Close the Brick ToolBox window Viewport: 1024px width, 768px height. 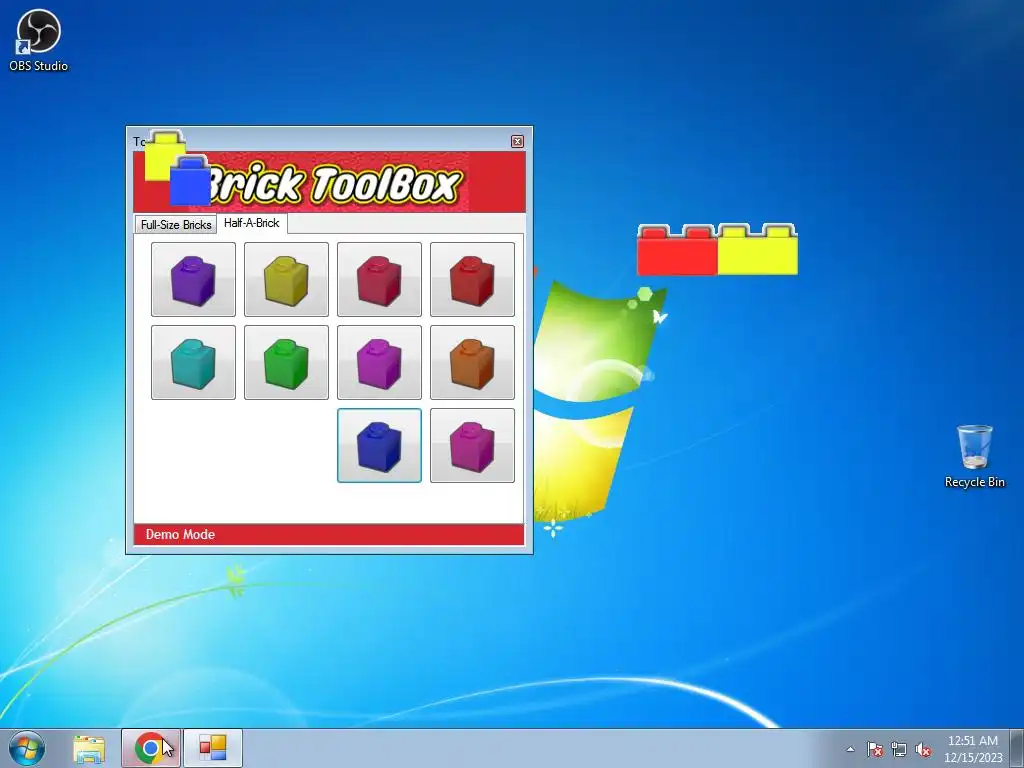click(x=517, y=141)
